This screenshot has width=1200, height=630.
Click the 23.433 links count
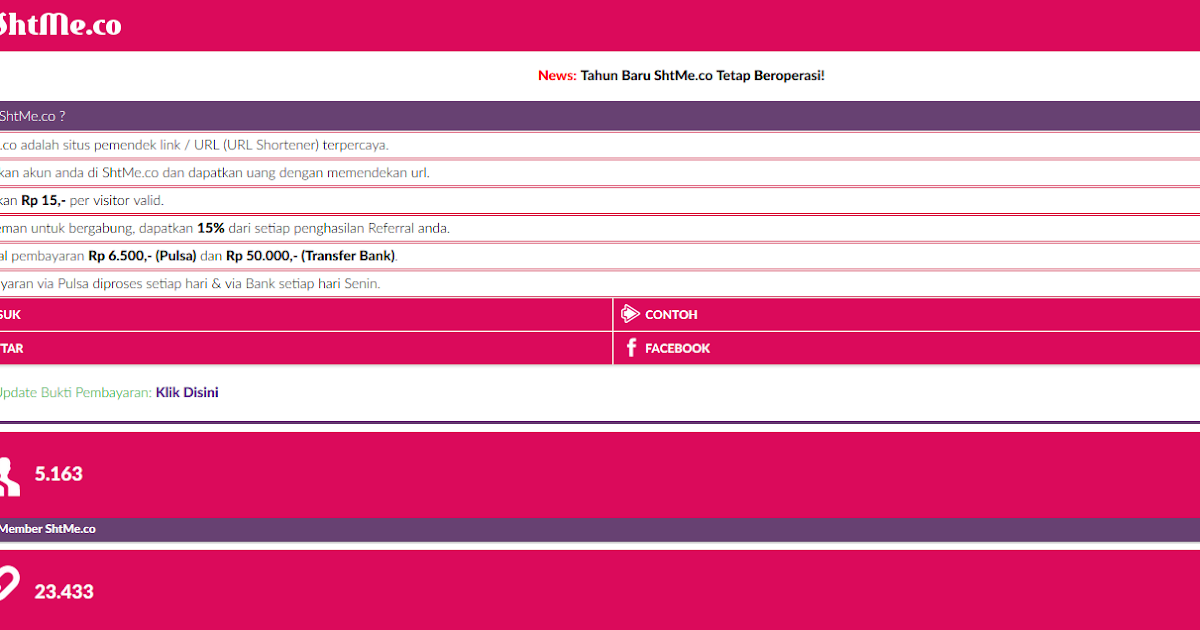(64, 592)
